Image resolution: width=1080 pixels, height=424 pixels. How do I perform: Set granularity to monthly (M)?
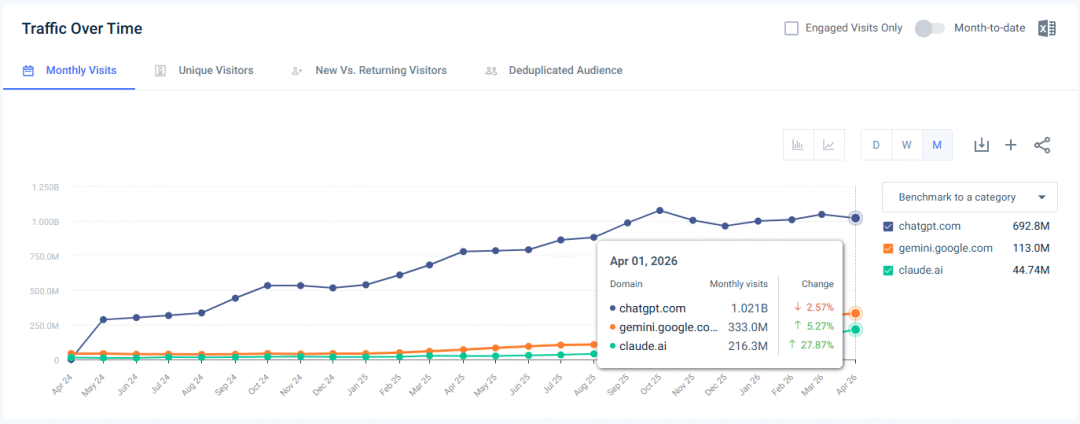tap(937, 145)
